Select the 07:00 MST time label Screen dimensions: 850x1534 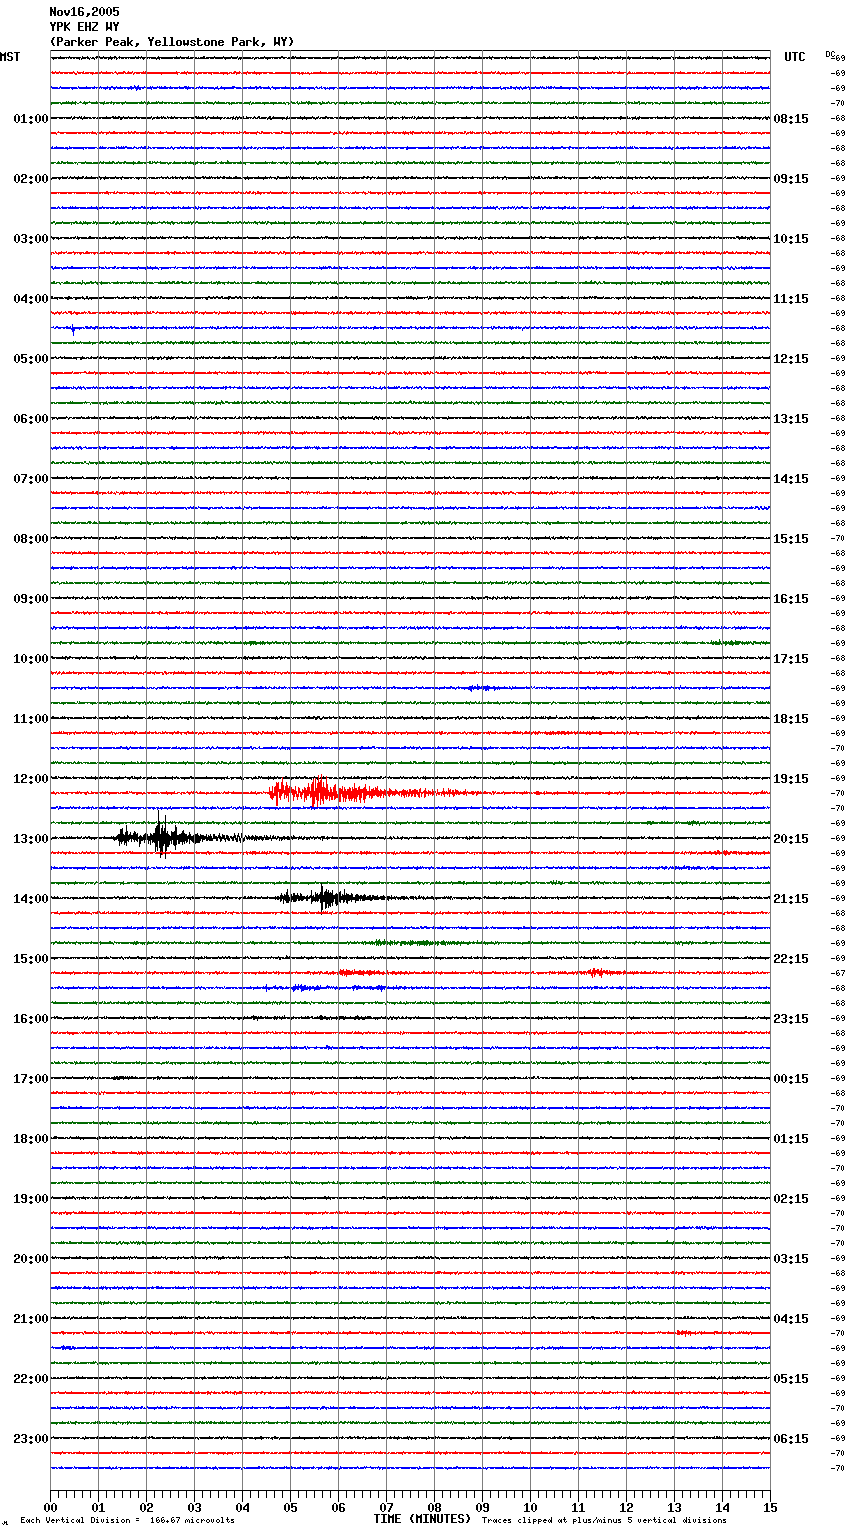[30, 479]
